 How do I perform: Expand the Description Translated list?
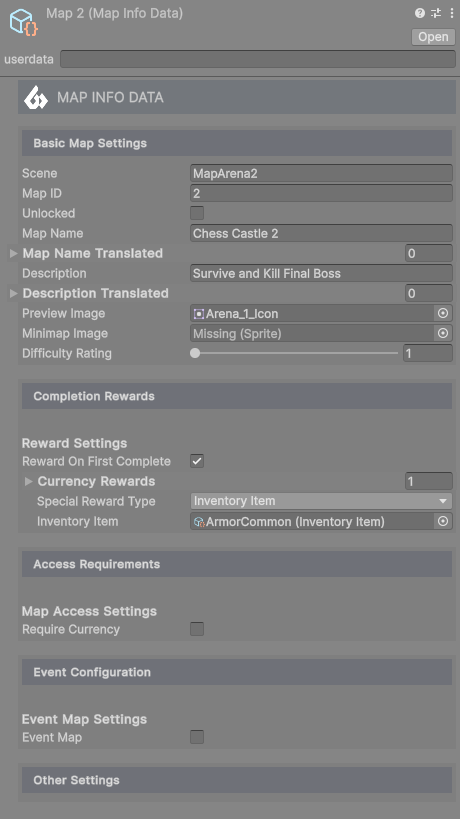[x=14, y=294]
